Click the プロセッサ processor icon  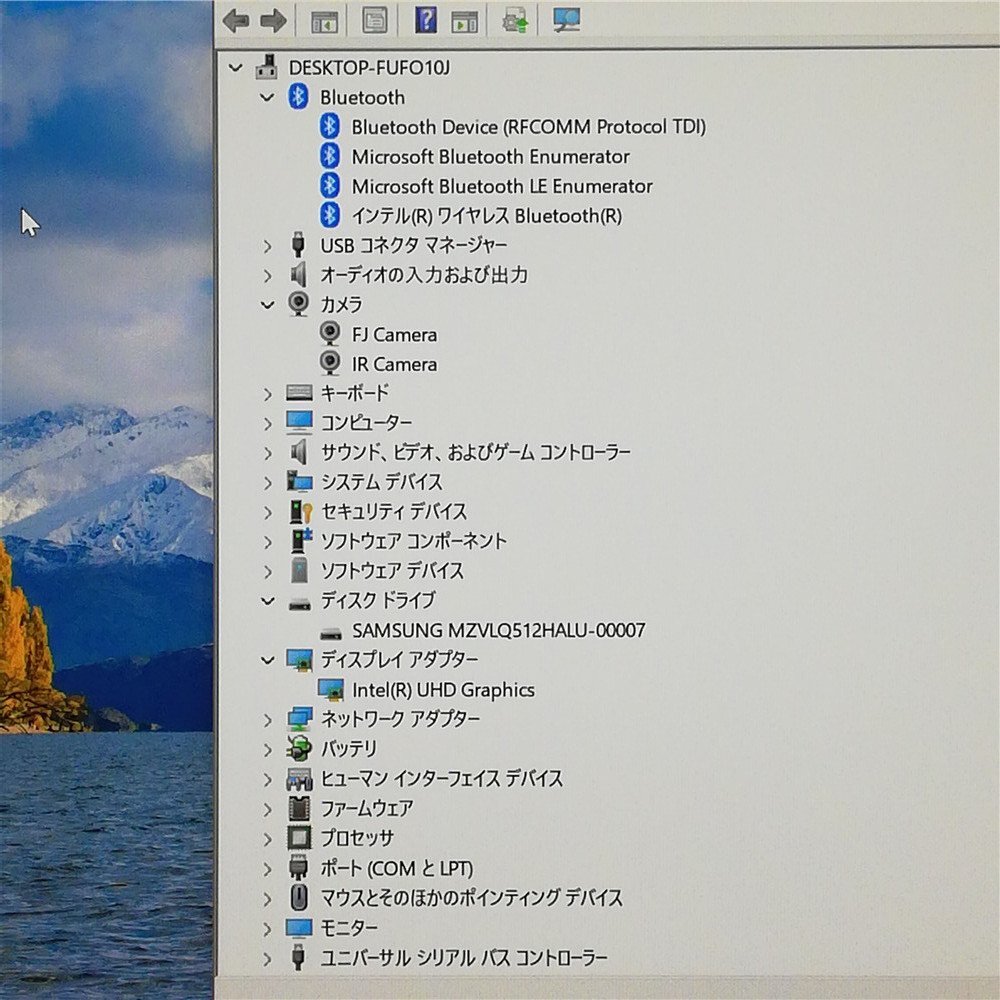pyautogui.click(x=299, y=837)
